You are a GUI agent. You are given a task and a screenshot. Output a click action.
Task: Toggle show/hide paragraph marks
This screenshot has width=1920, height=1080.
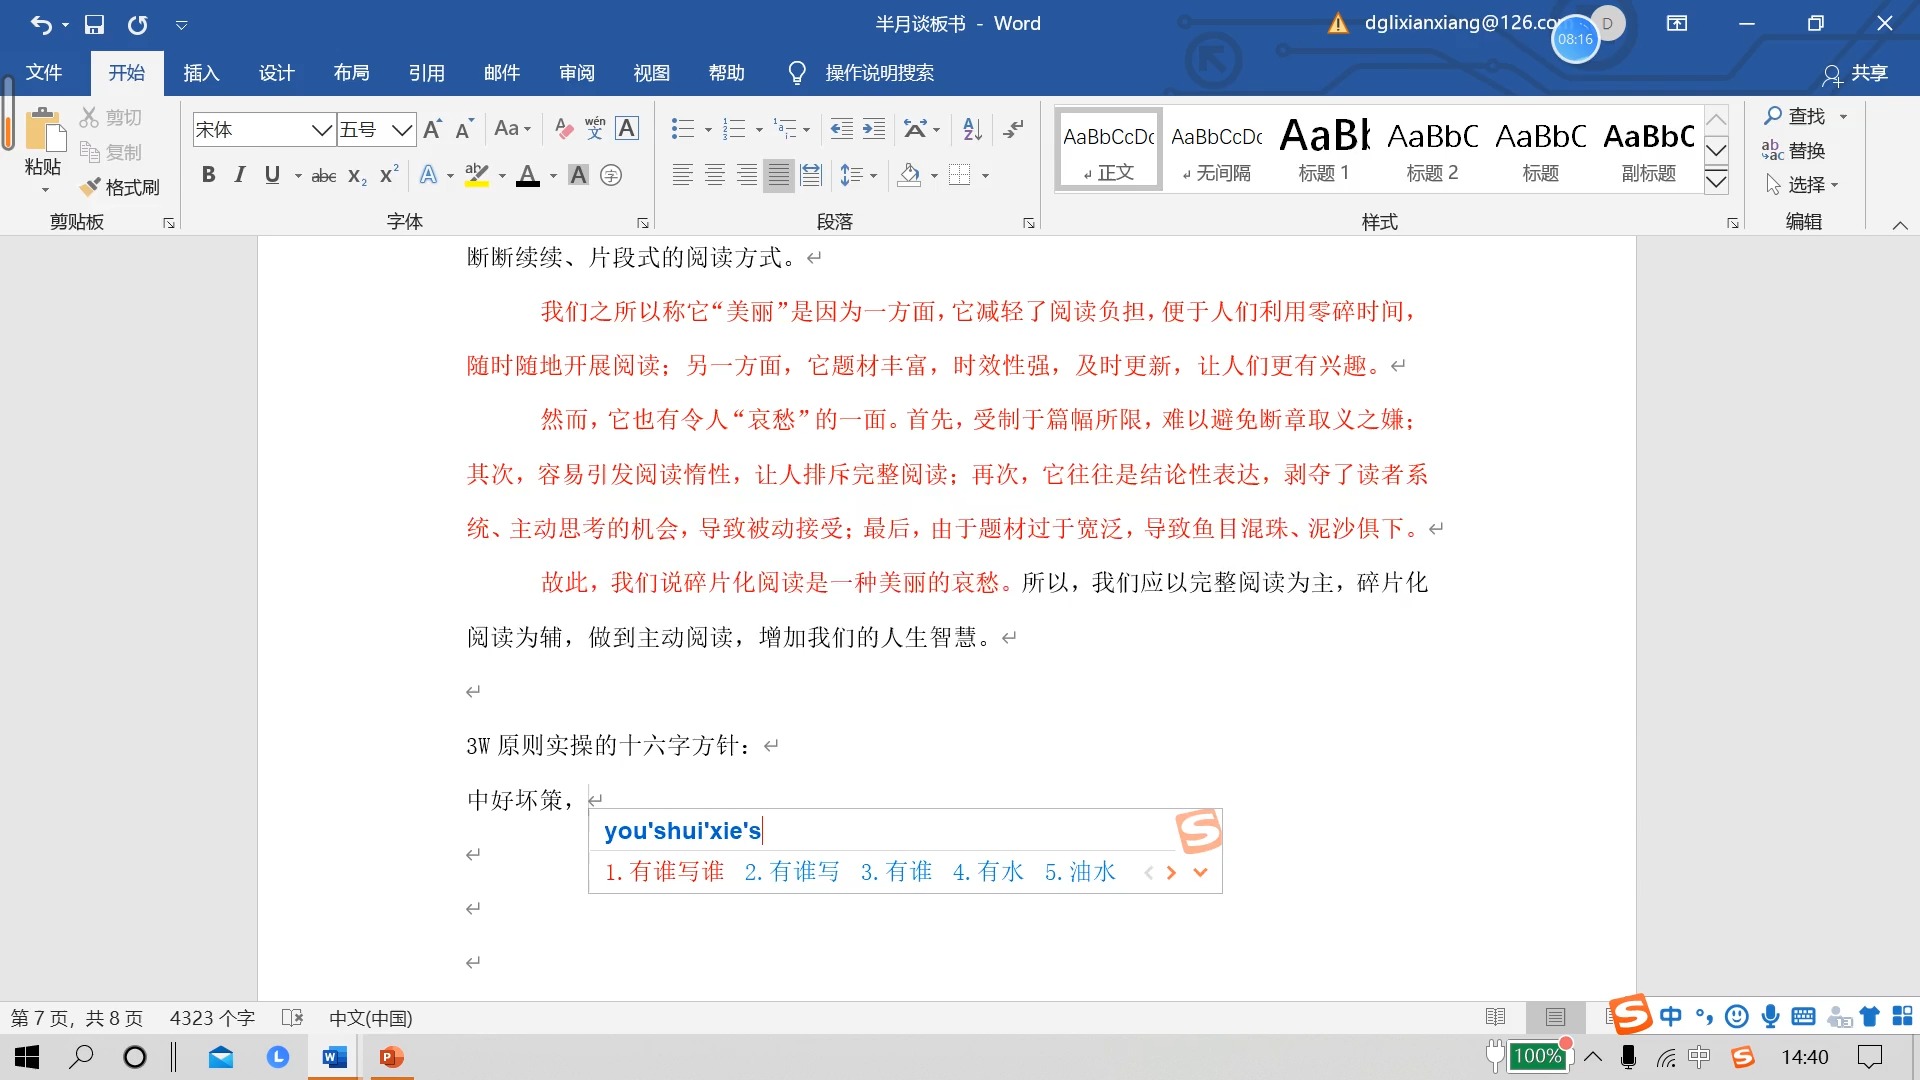point(1014,129)
